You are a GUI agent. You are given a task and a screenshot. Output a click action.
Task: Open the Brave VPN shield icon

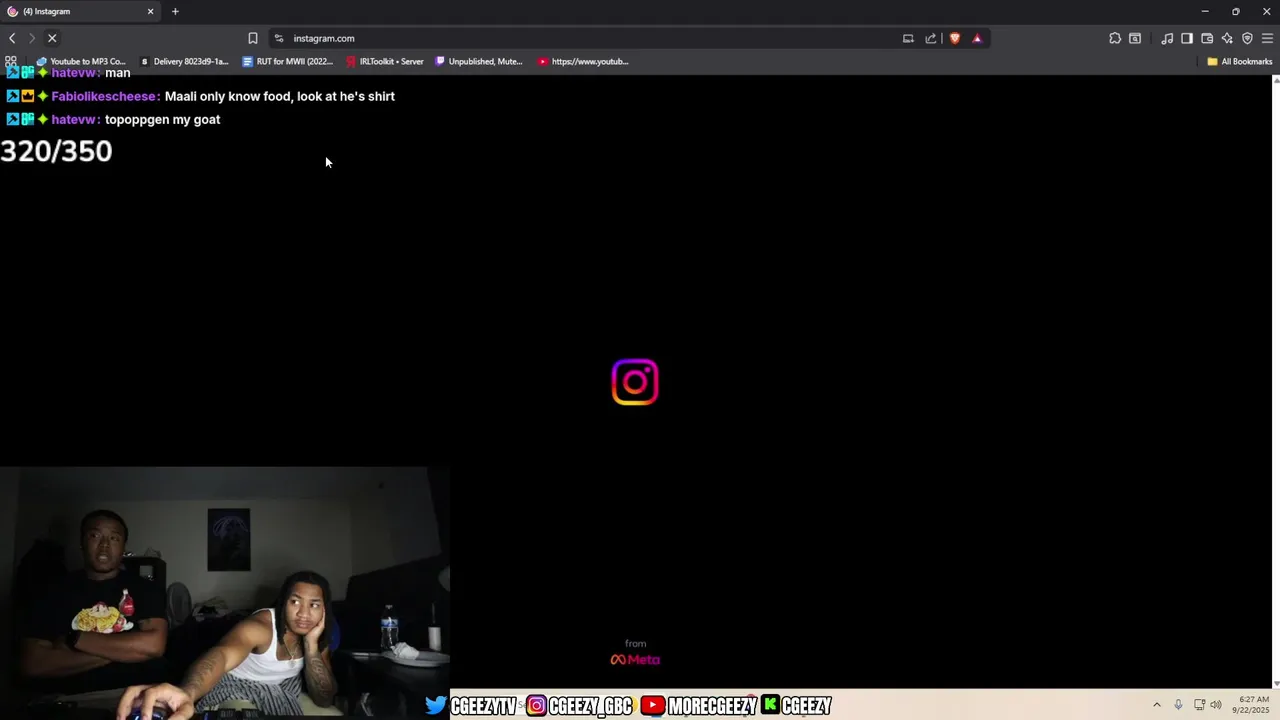click(x=1247, y=38)
